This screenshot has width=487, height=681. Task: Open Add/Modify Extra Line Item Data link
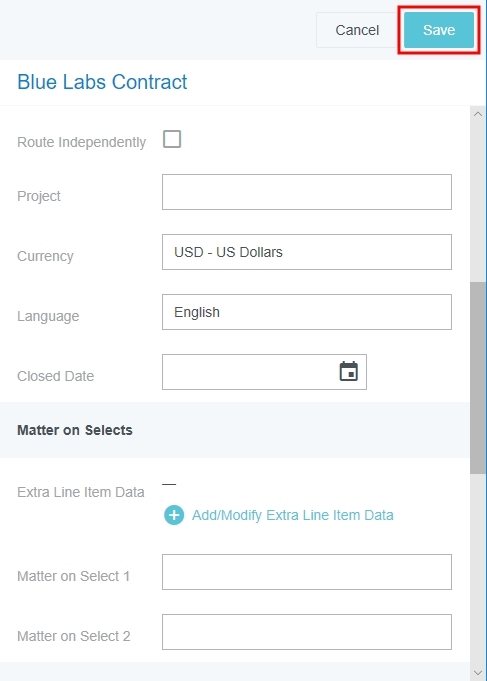coord(293,515)
